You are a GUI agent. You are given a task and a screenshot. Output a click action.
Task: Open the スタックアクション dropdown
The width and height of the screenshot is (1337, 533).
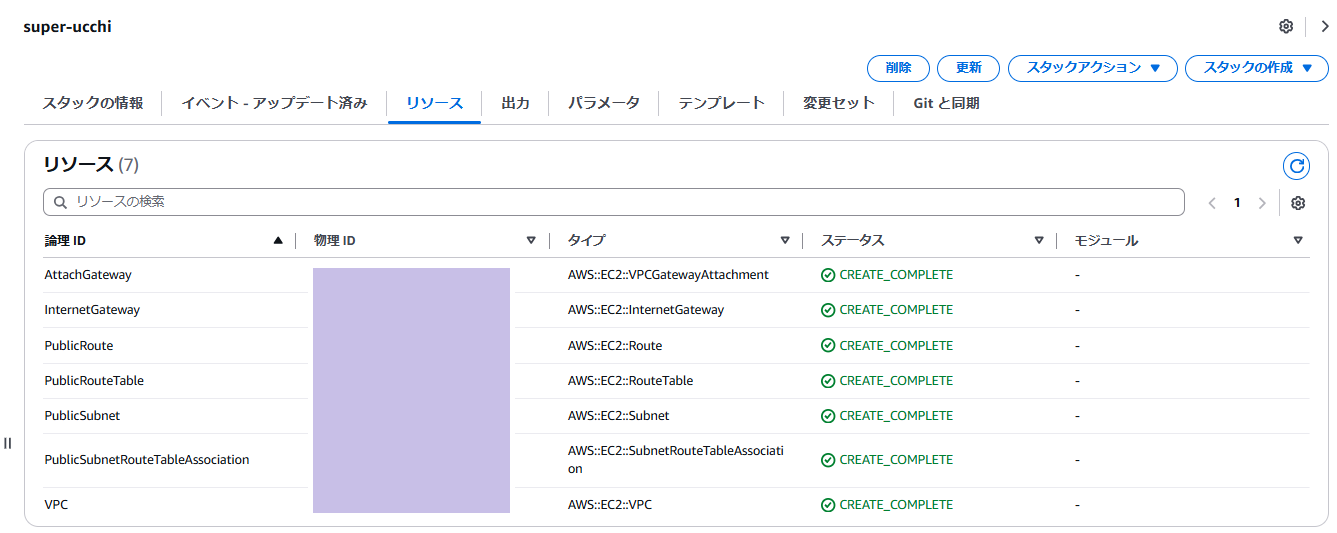point(1093,68)
